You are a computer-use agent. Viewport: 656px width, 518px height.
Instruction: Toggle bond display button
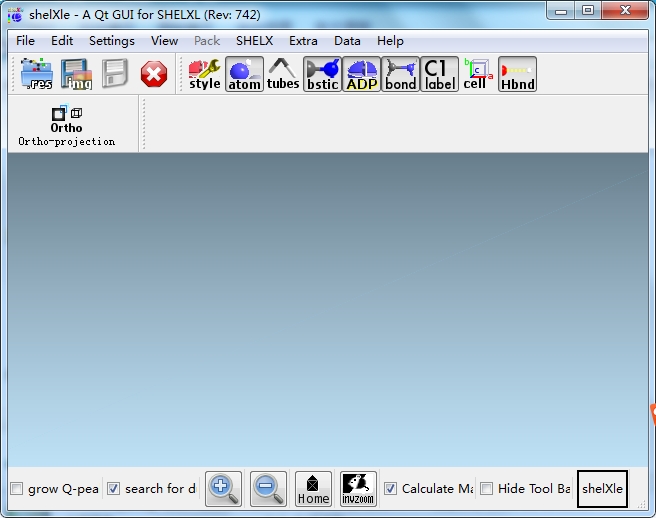tap(400, 74)
